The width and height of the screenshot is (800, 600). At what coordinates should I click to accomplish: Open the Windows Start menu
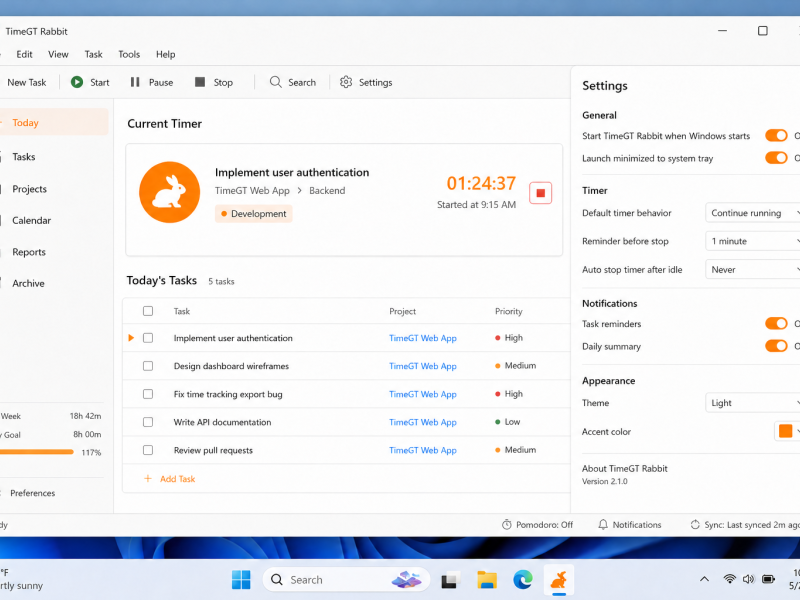point(241,580)
